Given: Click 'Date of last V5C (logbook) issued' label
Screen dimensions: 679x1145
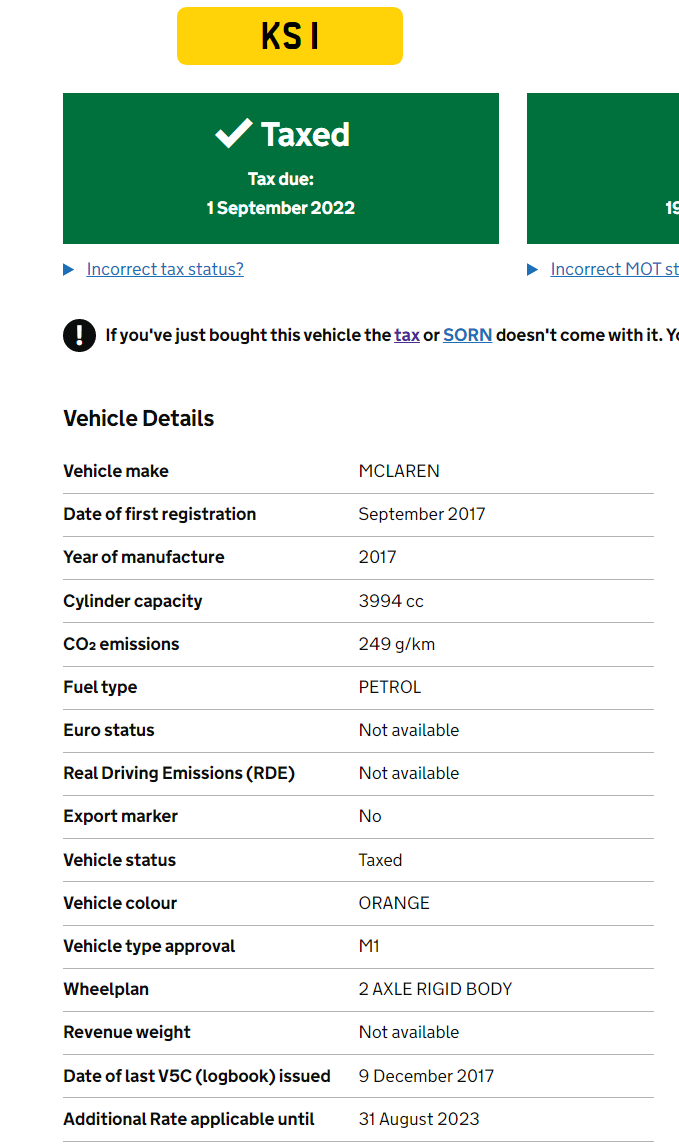Looking at the screenshot, I should [197, 1076].
